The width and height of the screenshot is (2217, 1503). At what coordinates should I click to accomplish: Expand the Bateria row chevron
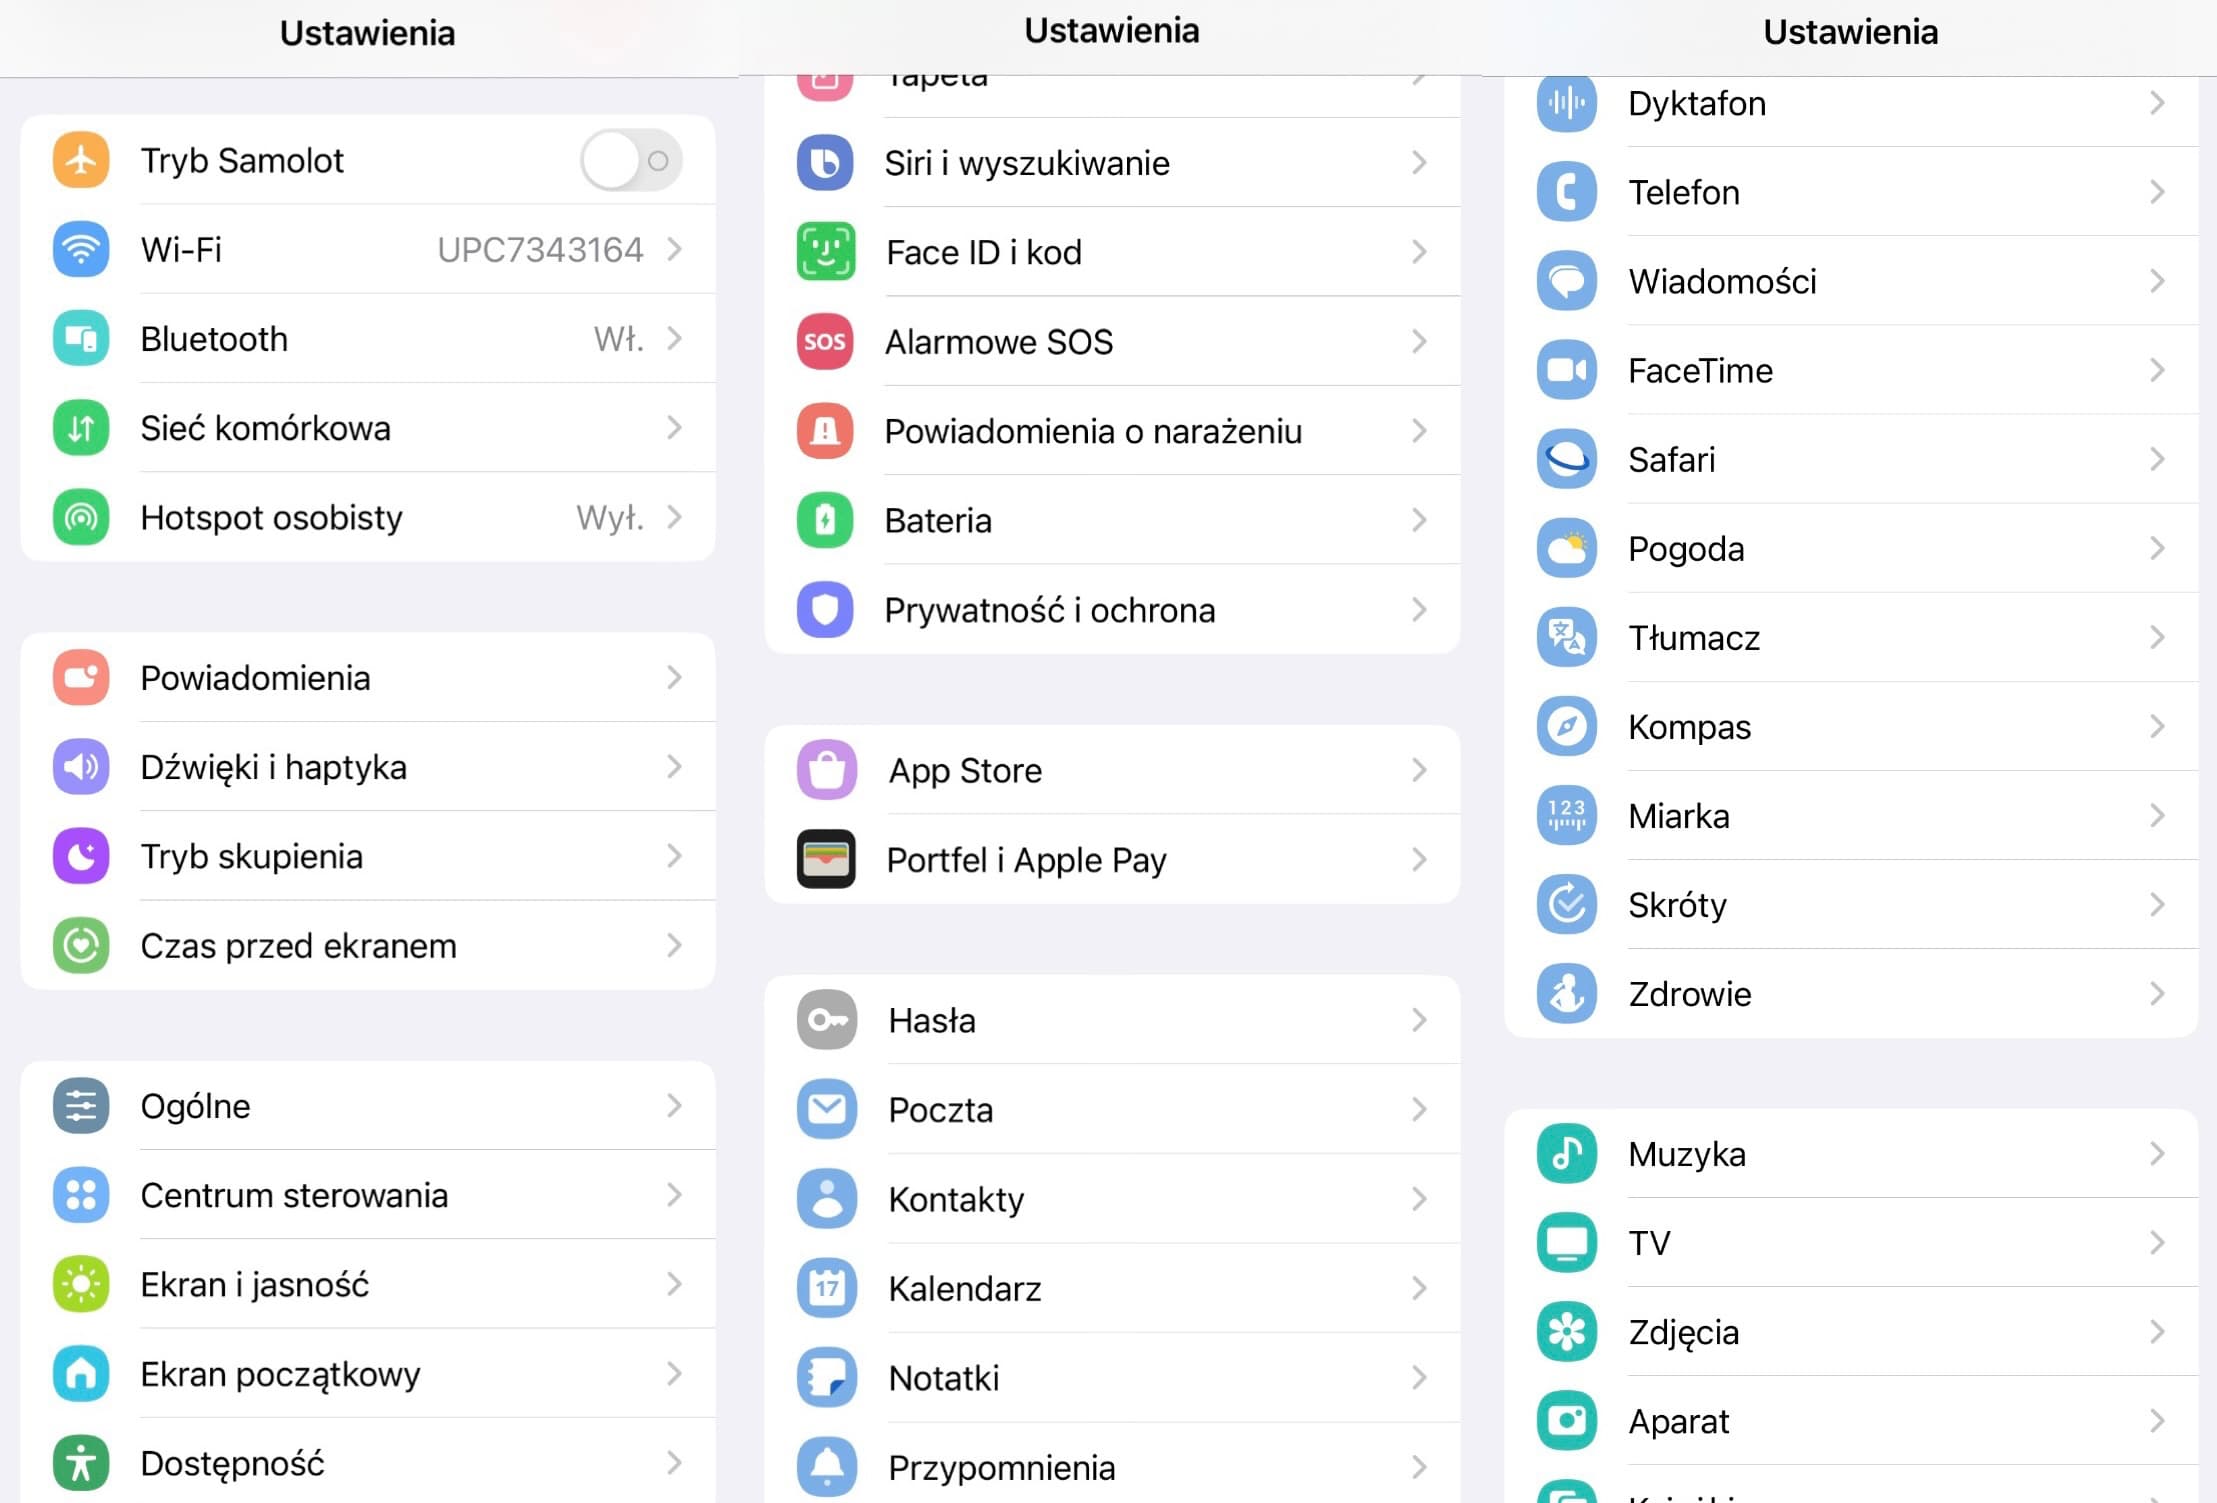tap(1419, 520)
